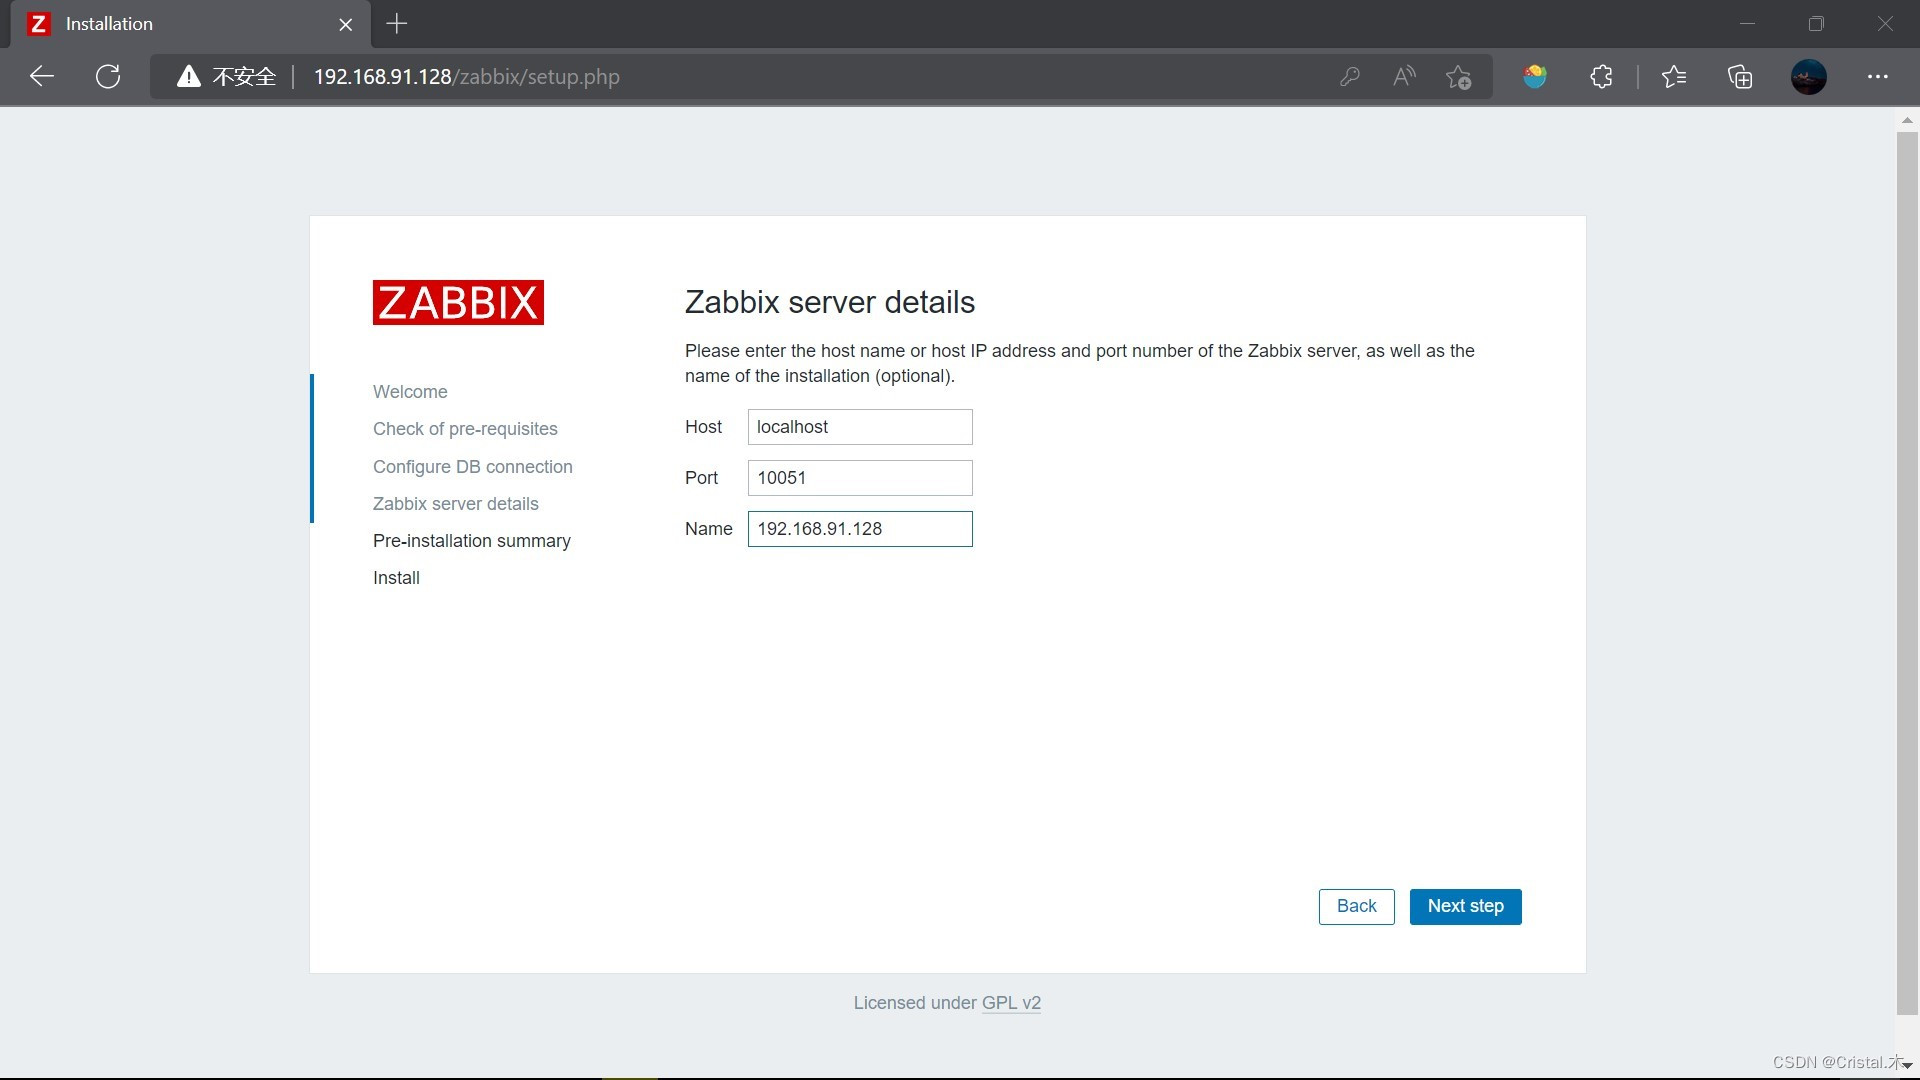Select the Installation tab
The width and height of the screenshot is (1920, 1080).
pyautogui.click(x=180, y=24)
